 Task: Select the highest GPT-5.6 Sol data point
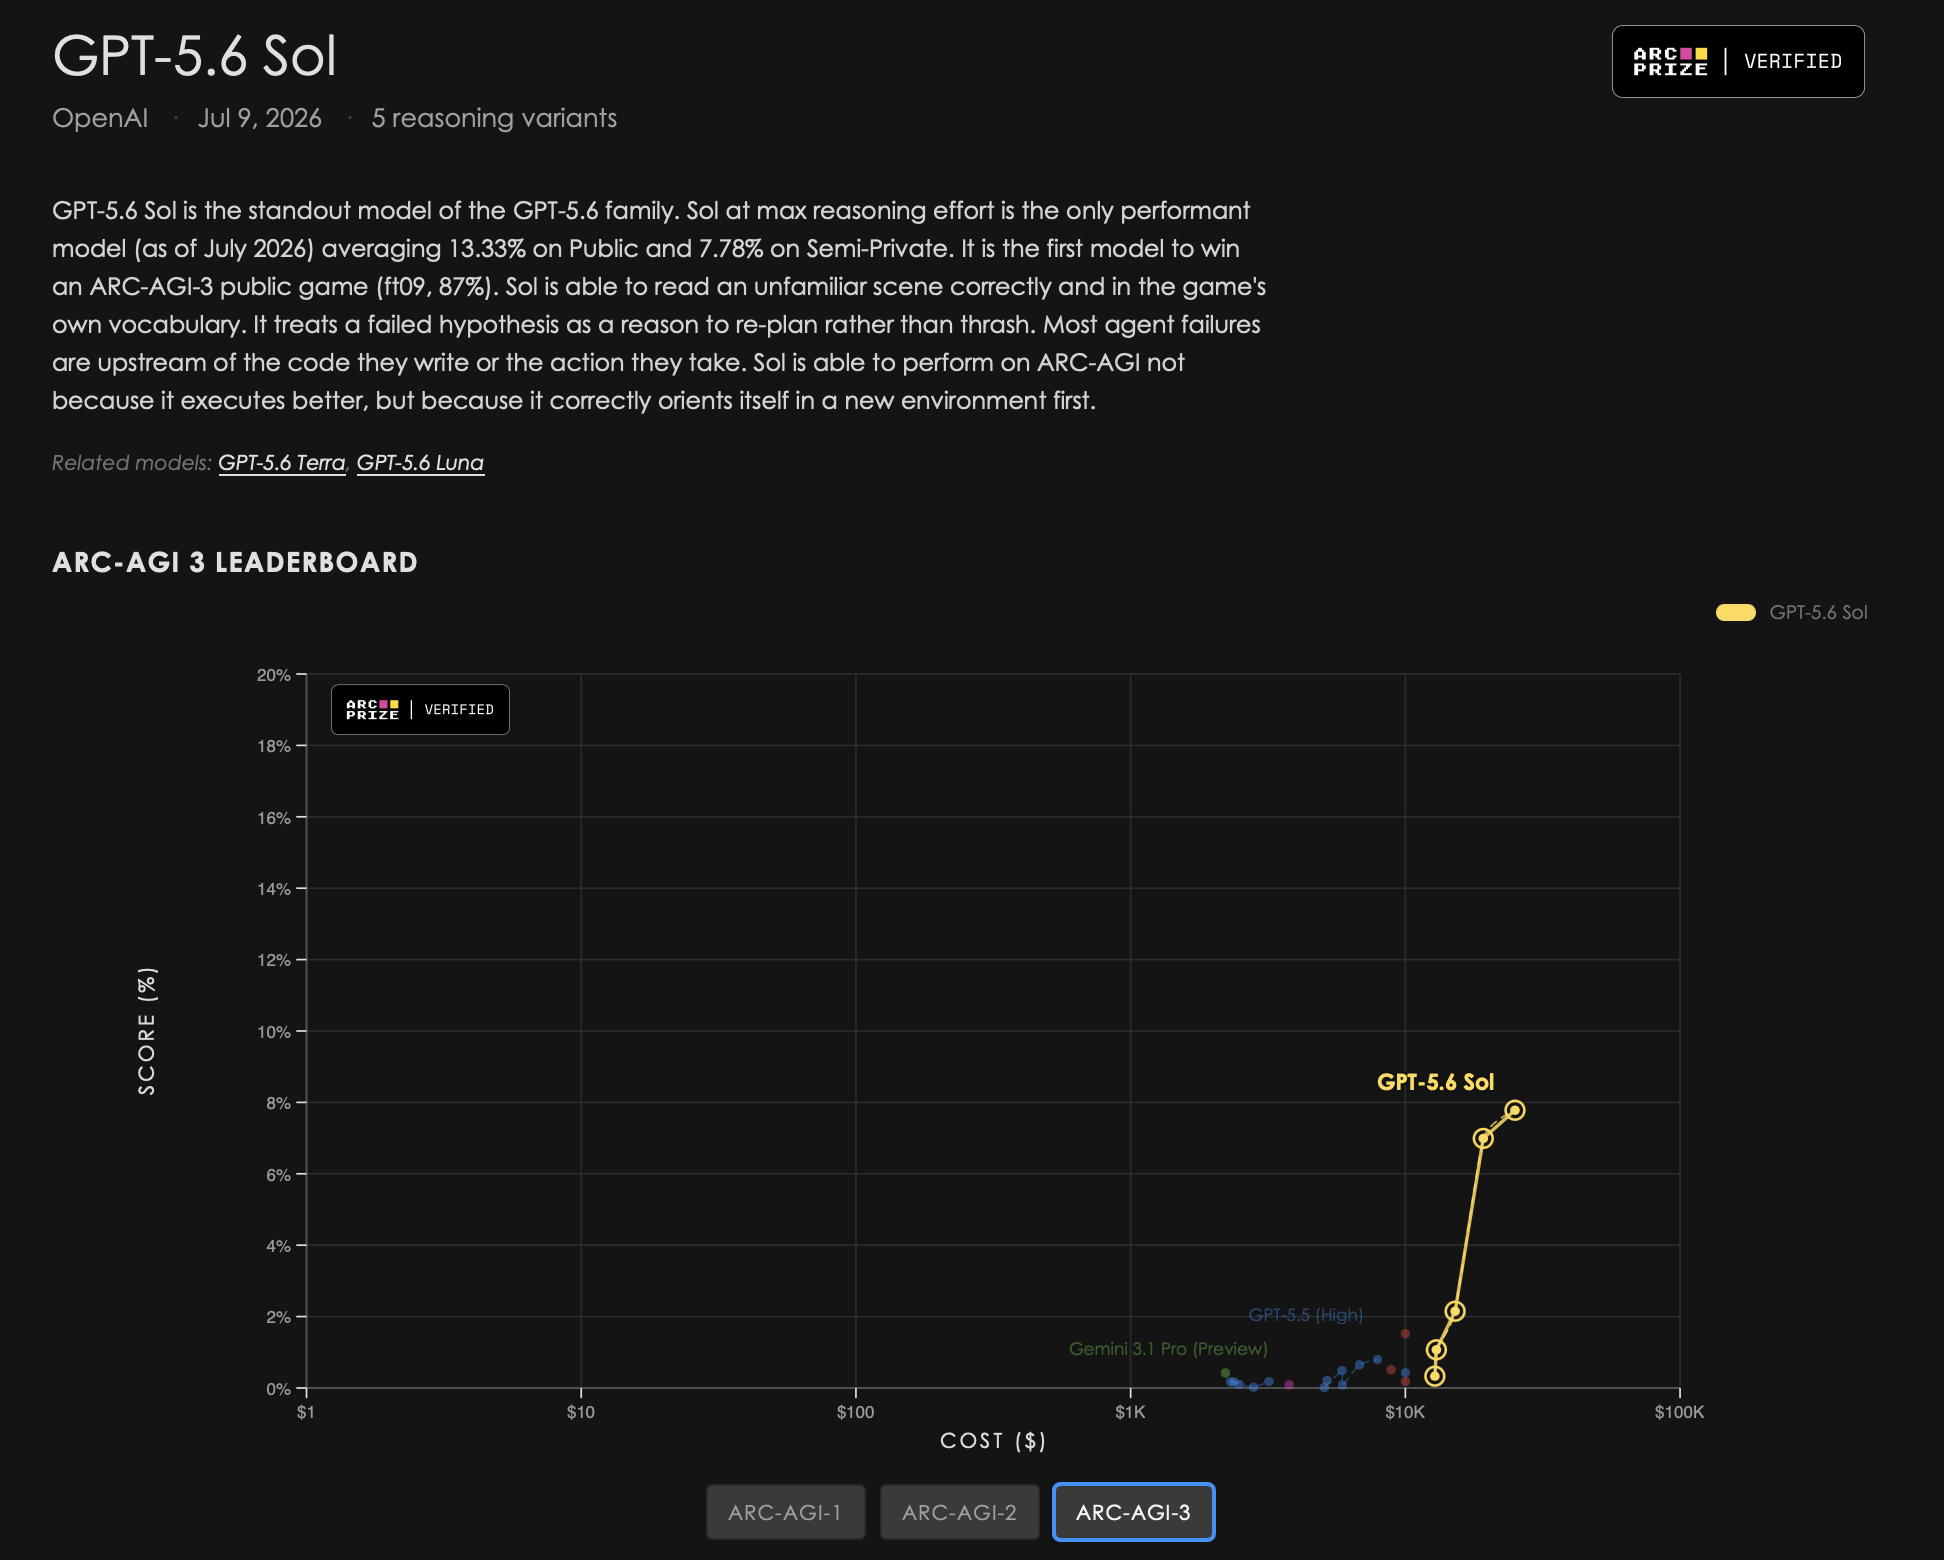(x=1515, y=1110)
